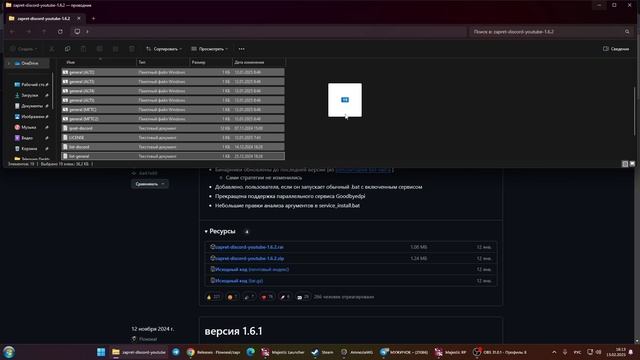Expand the OneDrive tree node
This screenshot has width=640, height=360.
click(9, 63)
